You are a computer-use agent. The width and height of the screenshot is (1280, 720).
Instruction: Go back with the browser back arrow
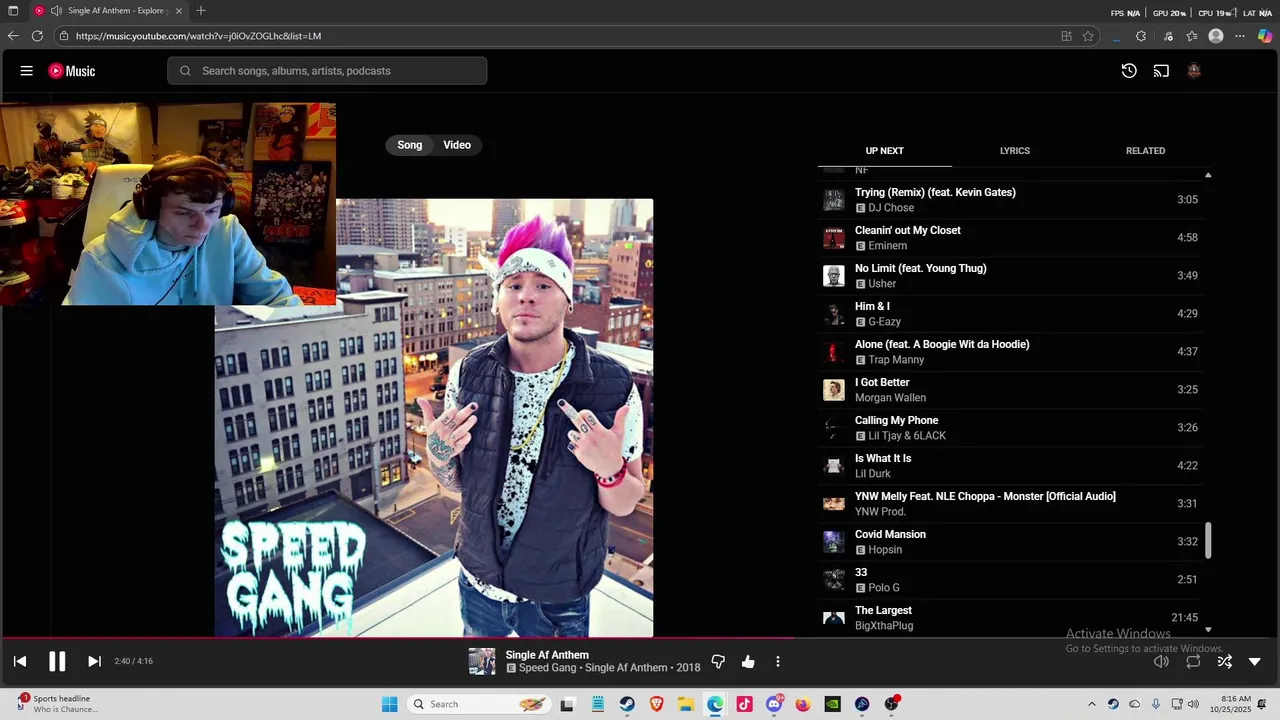(x=13, y=36)
